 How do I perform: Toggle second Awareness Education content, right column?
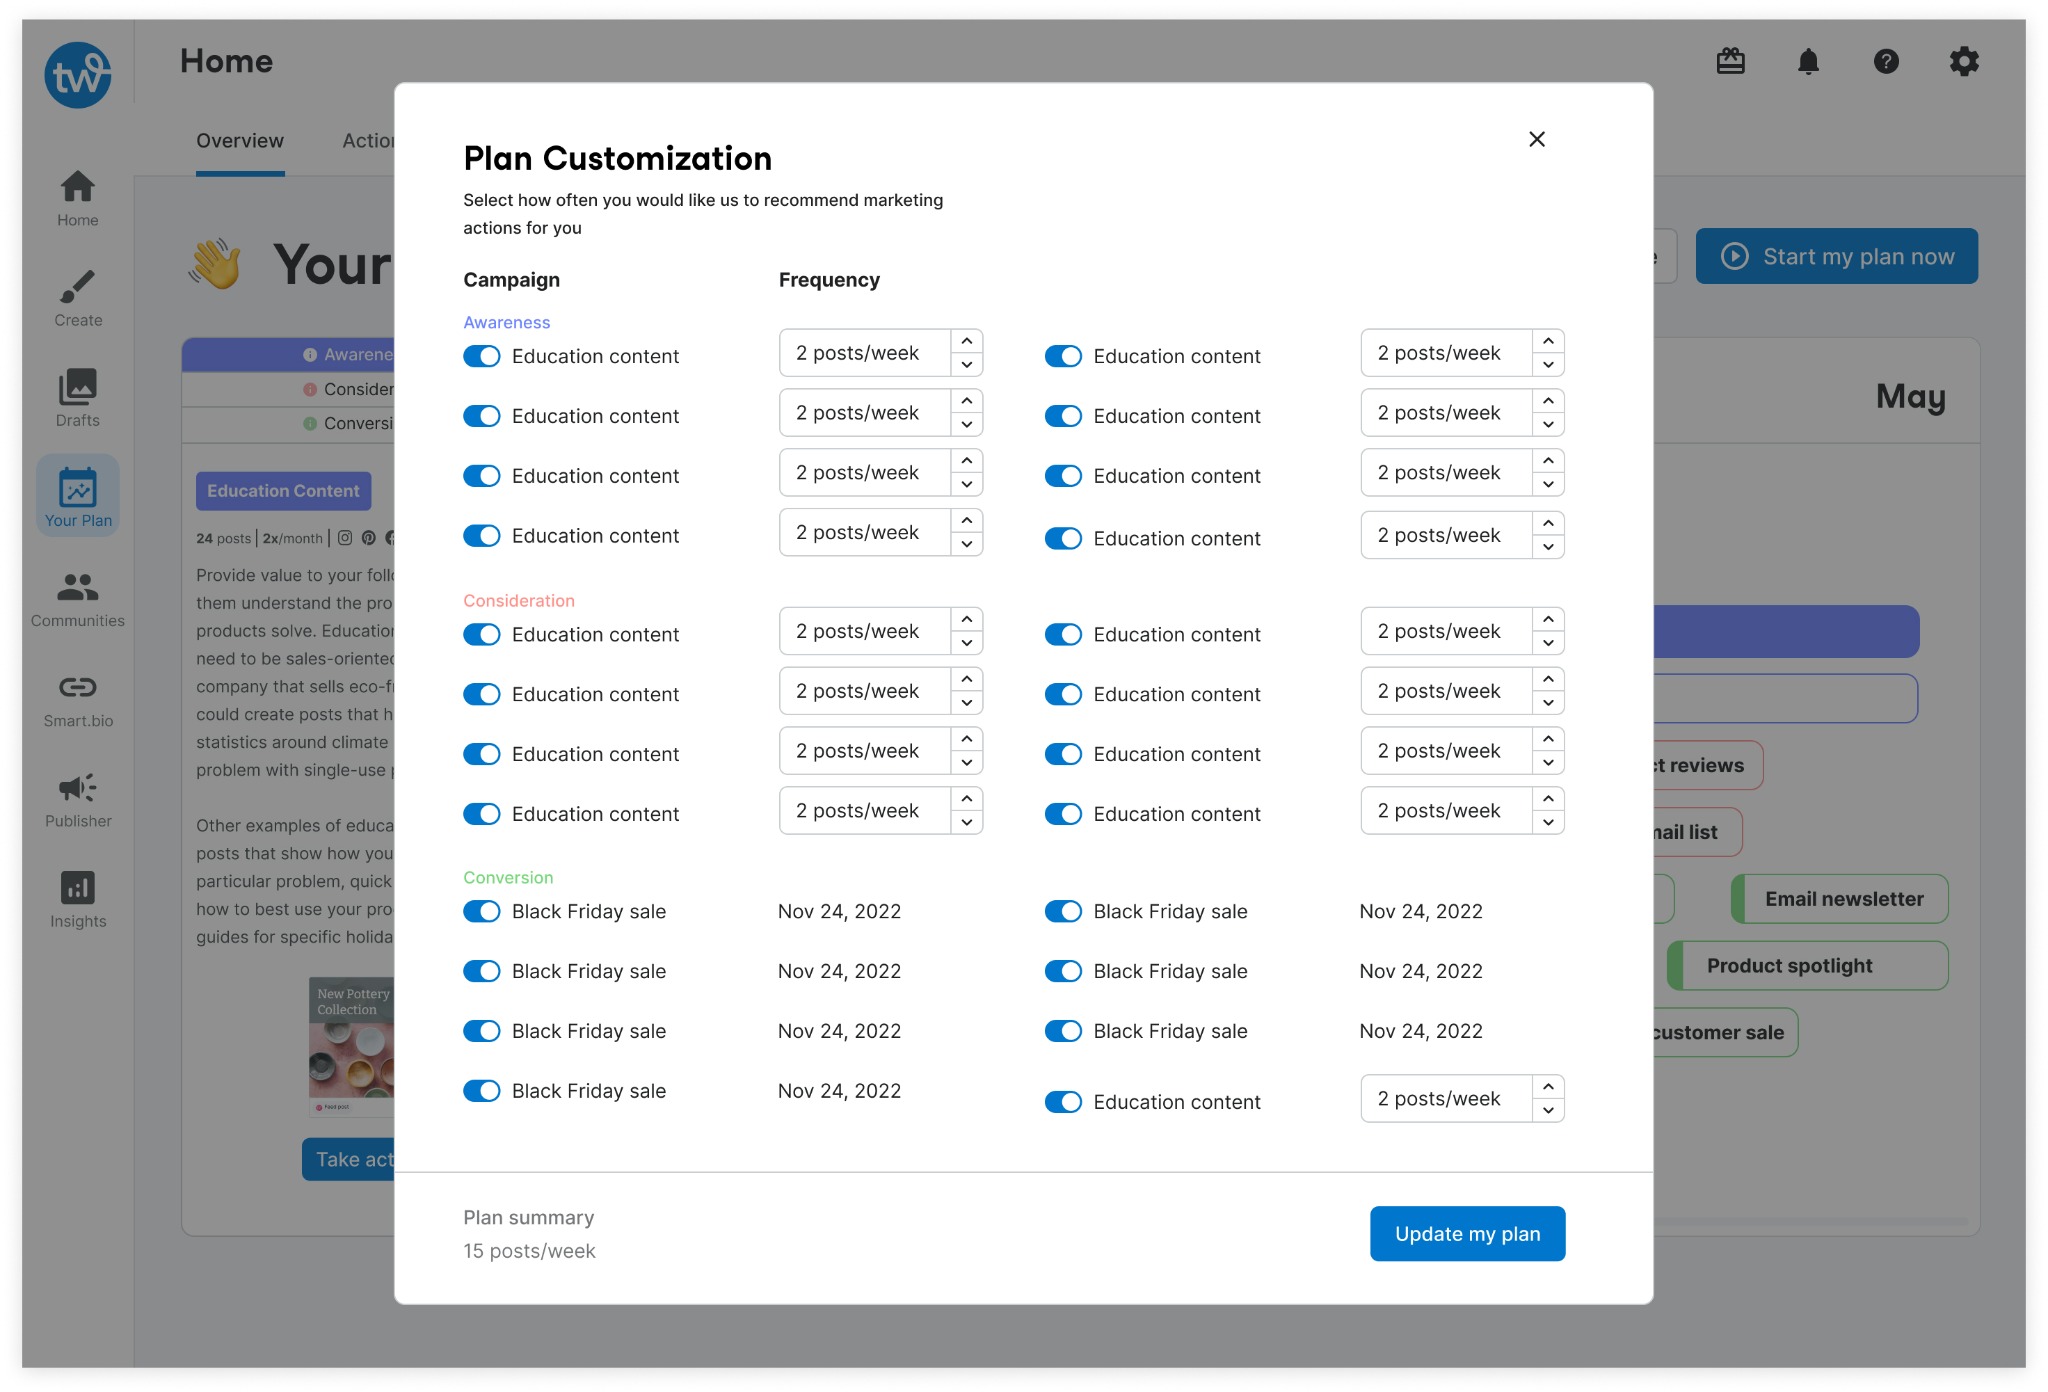pos(1063,416)
